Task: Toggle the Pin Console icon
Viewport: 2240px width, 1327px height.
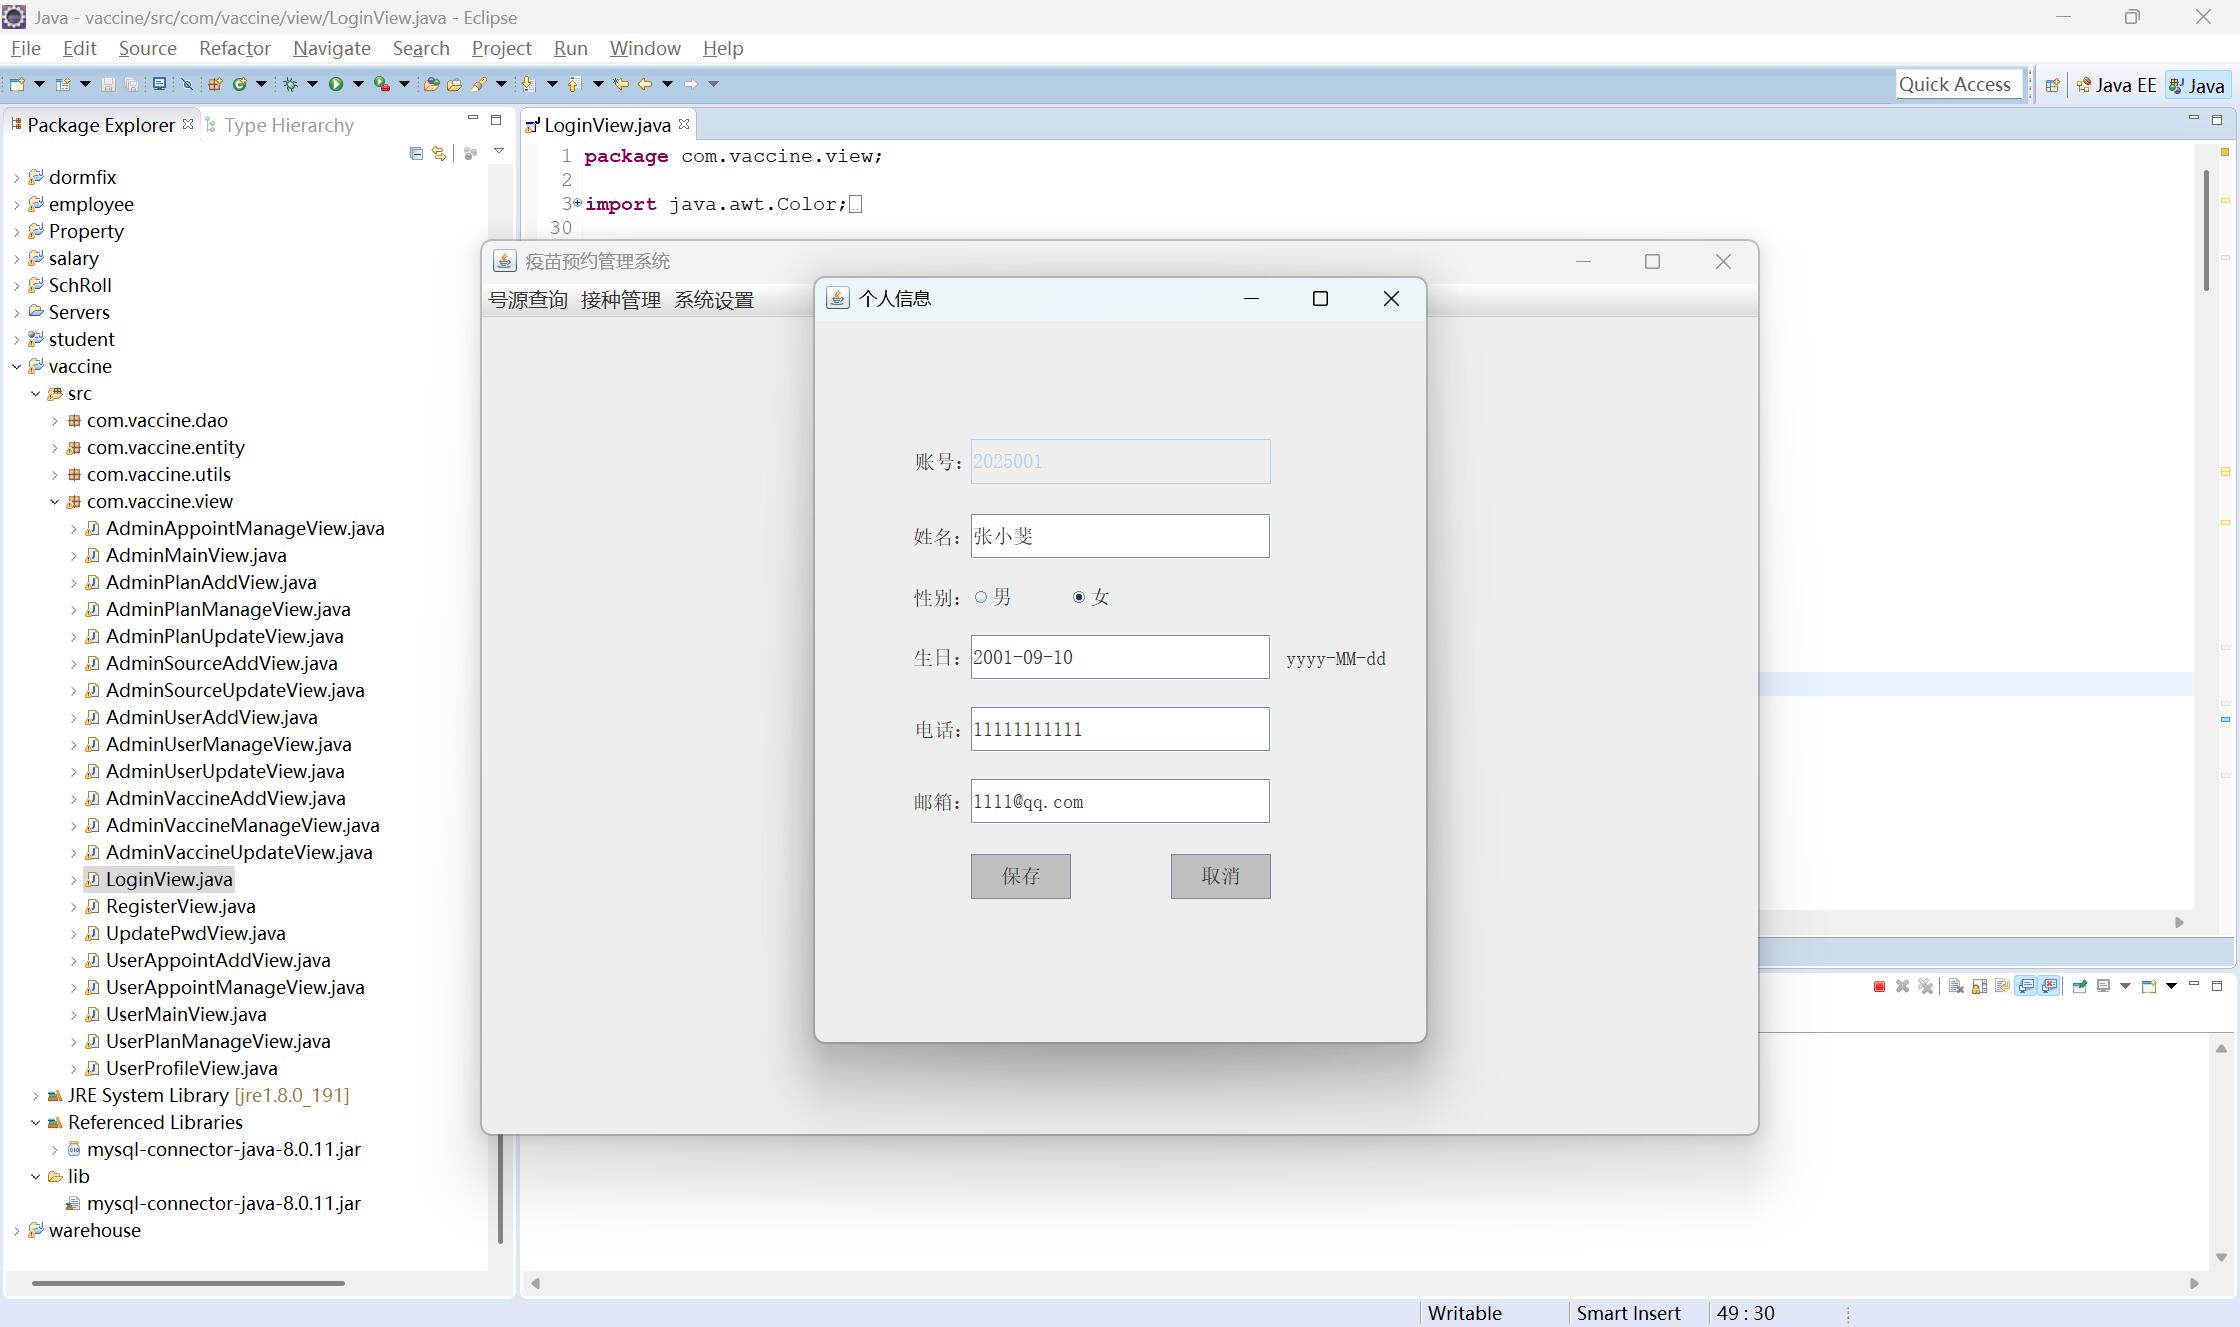Action: click(x=2080, y=986)
